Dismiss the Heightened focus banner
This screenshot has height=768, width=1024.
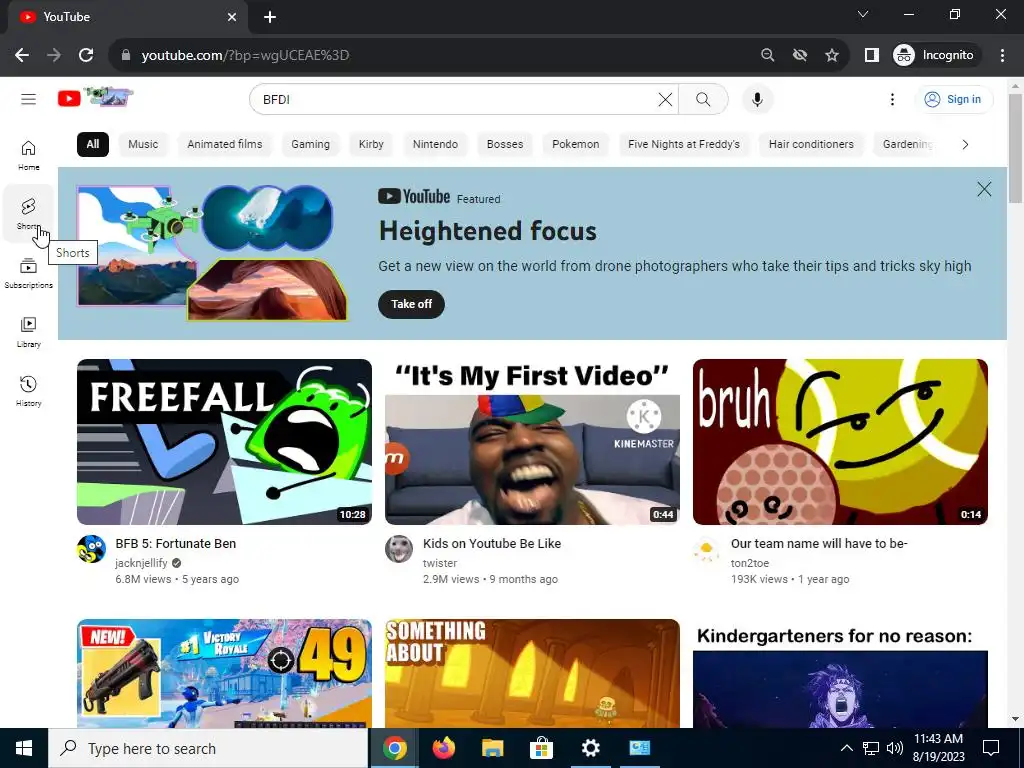[x=984, y=189]
